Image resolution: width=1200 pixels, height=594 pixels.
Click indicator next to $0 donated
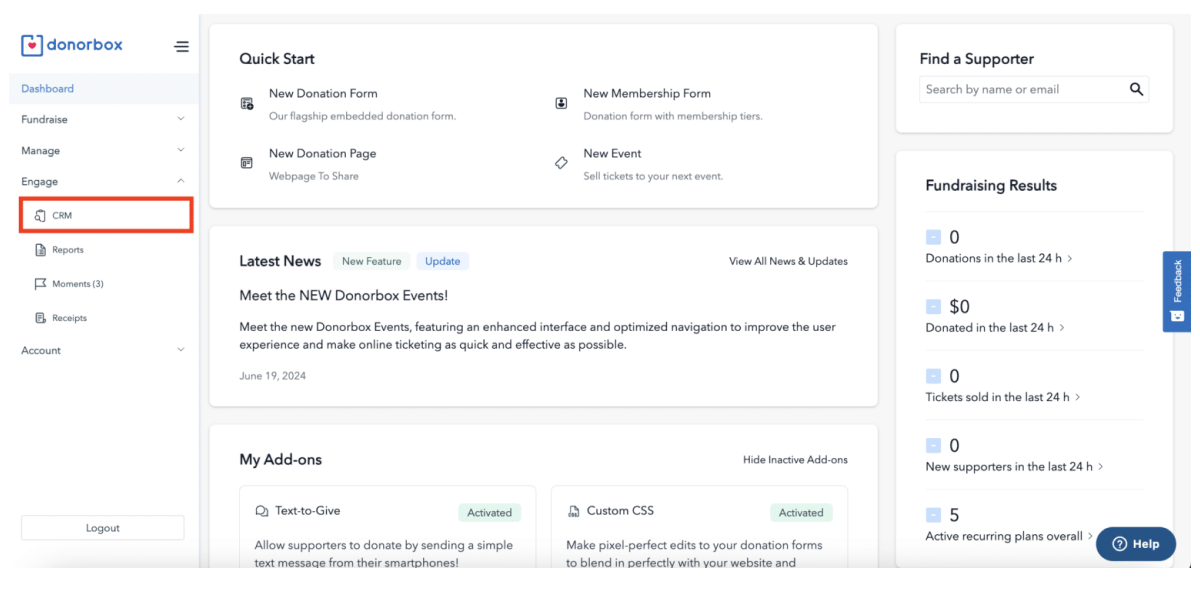933,306
